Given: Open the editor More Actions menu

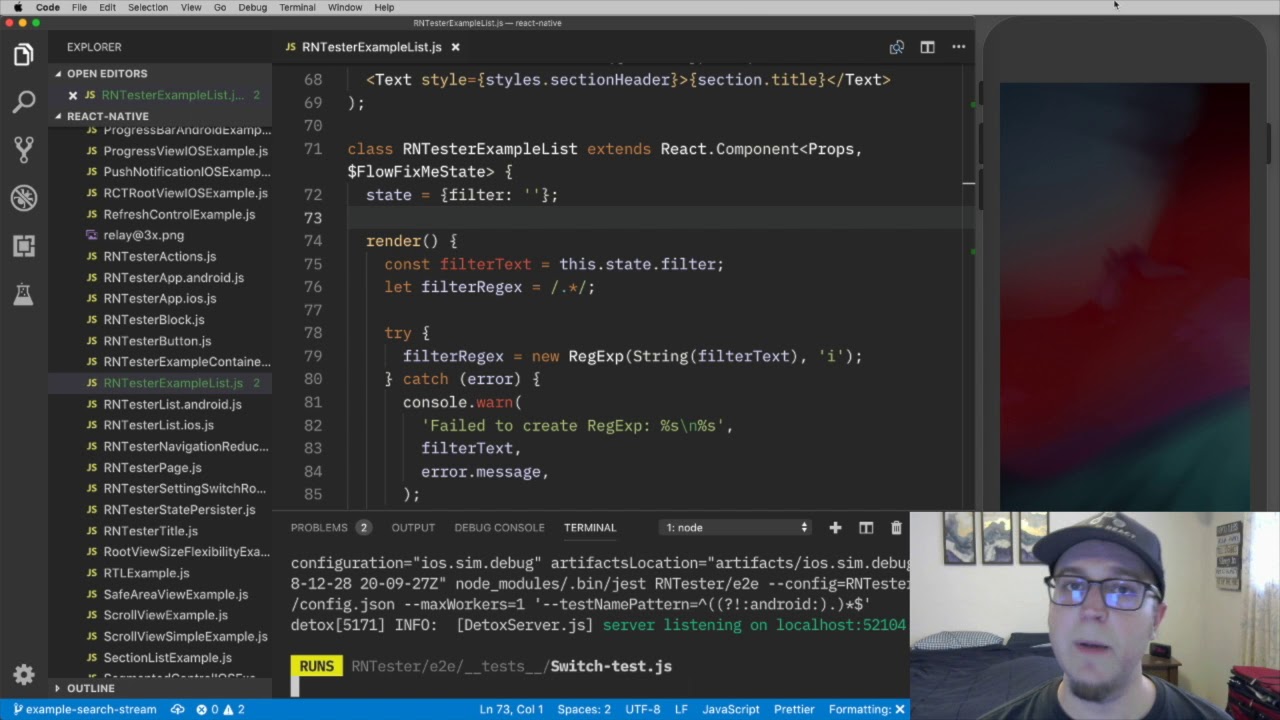Looking at the screenshot, I should (x=958, y=47).
